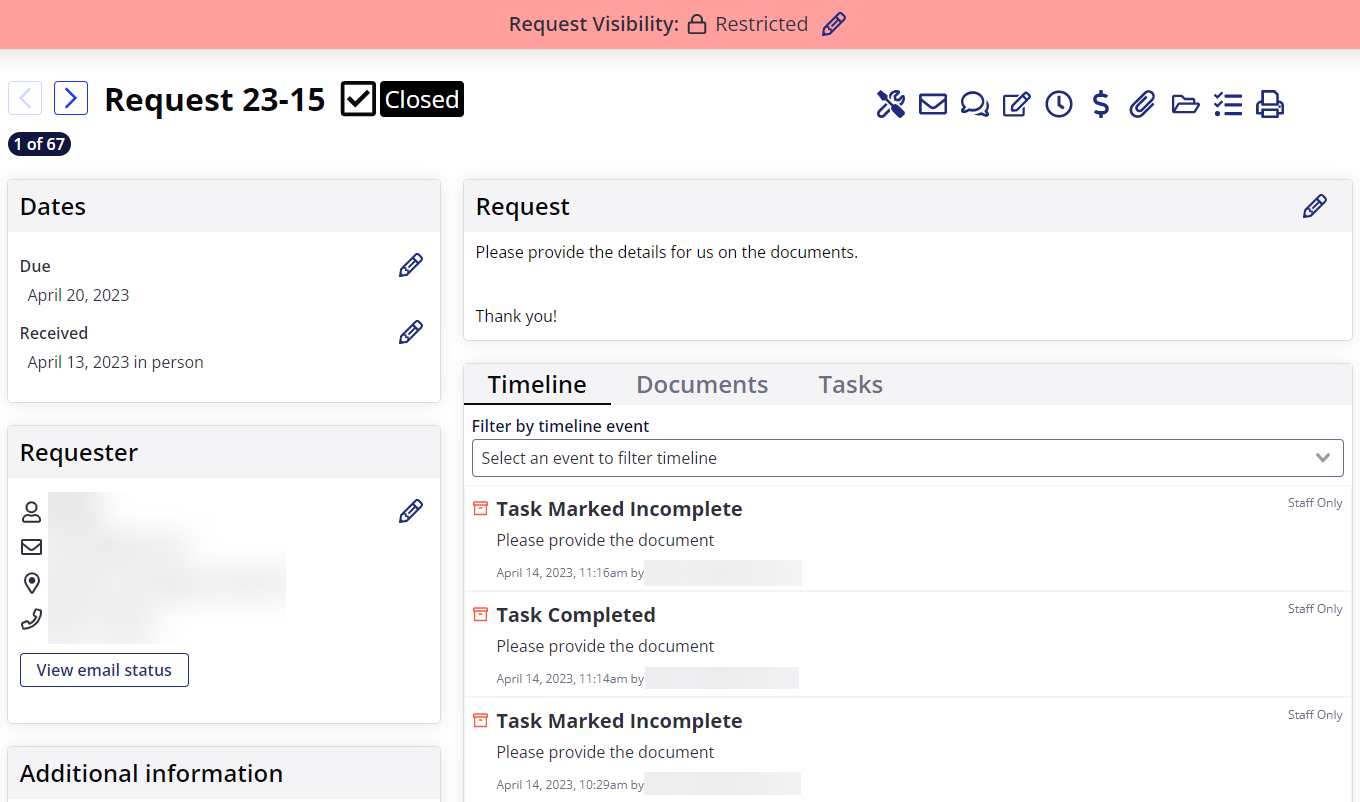Screen dimensions: 1360x802
Task: Click the Additional information section header
Action: tap(151, 773)
